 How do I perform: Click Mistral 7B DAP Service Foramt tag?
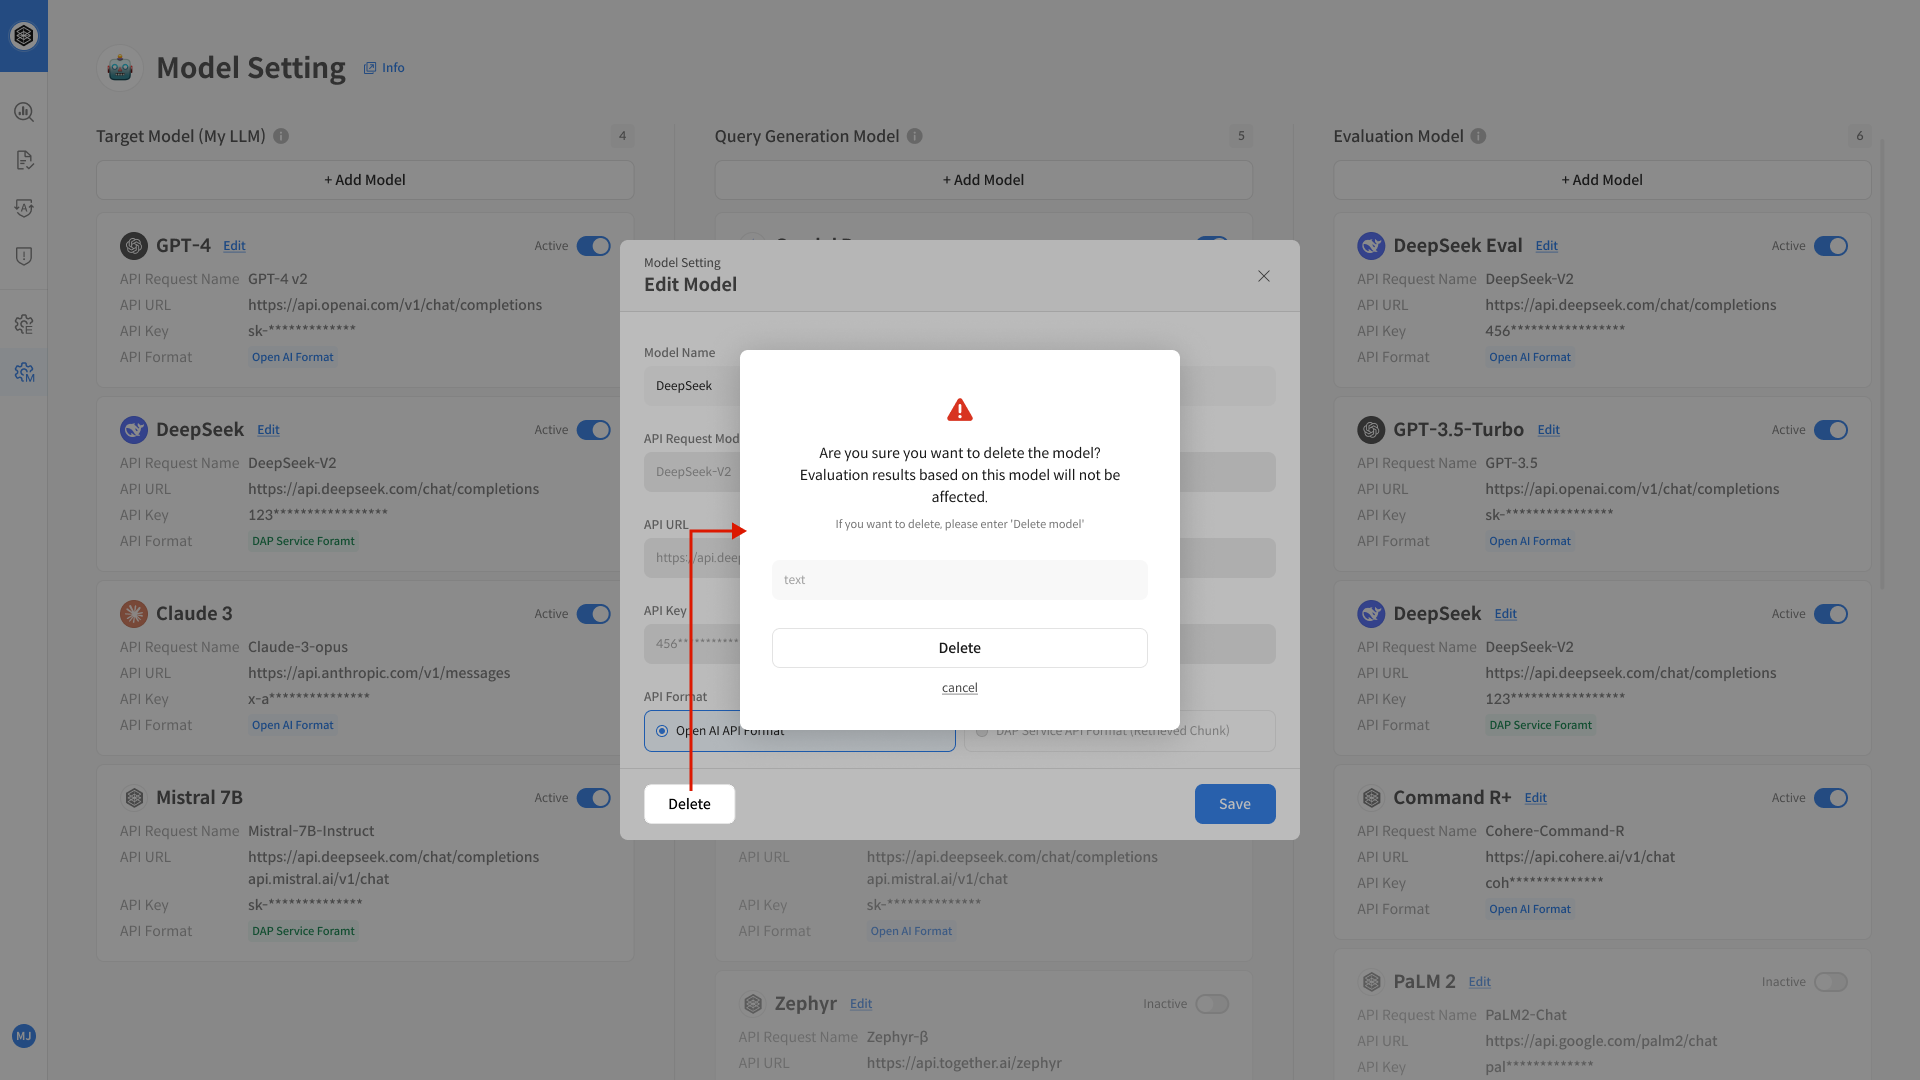pos(303,931)
